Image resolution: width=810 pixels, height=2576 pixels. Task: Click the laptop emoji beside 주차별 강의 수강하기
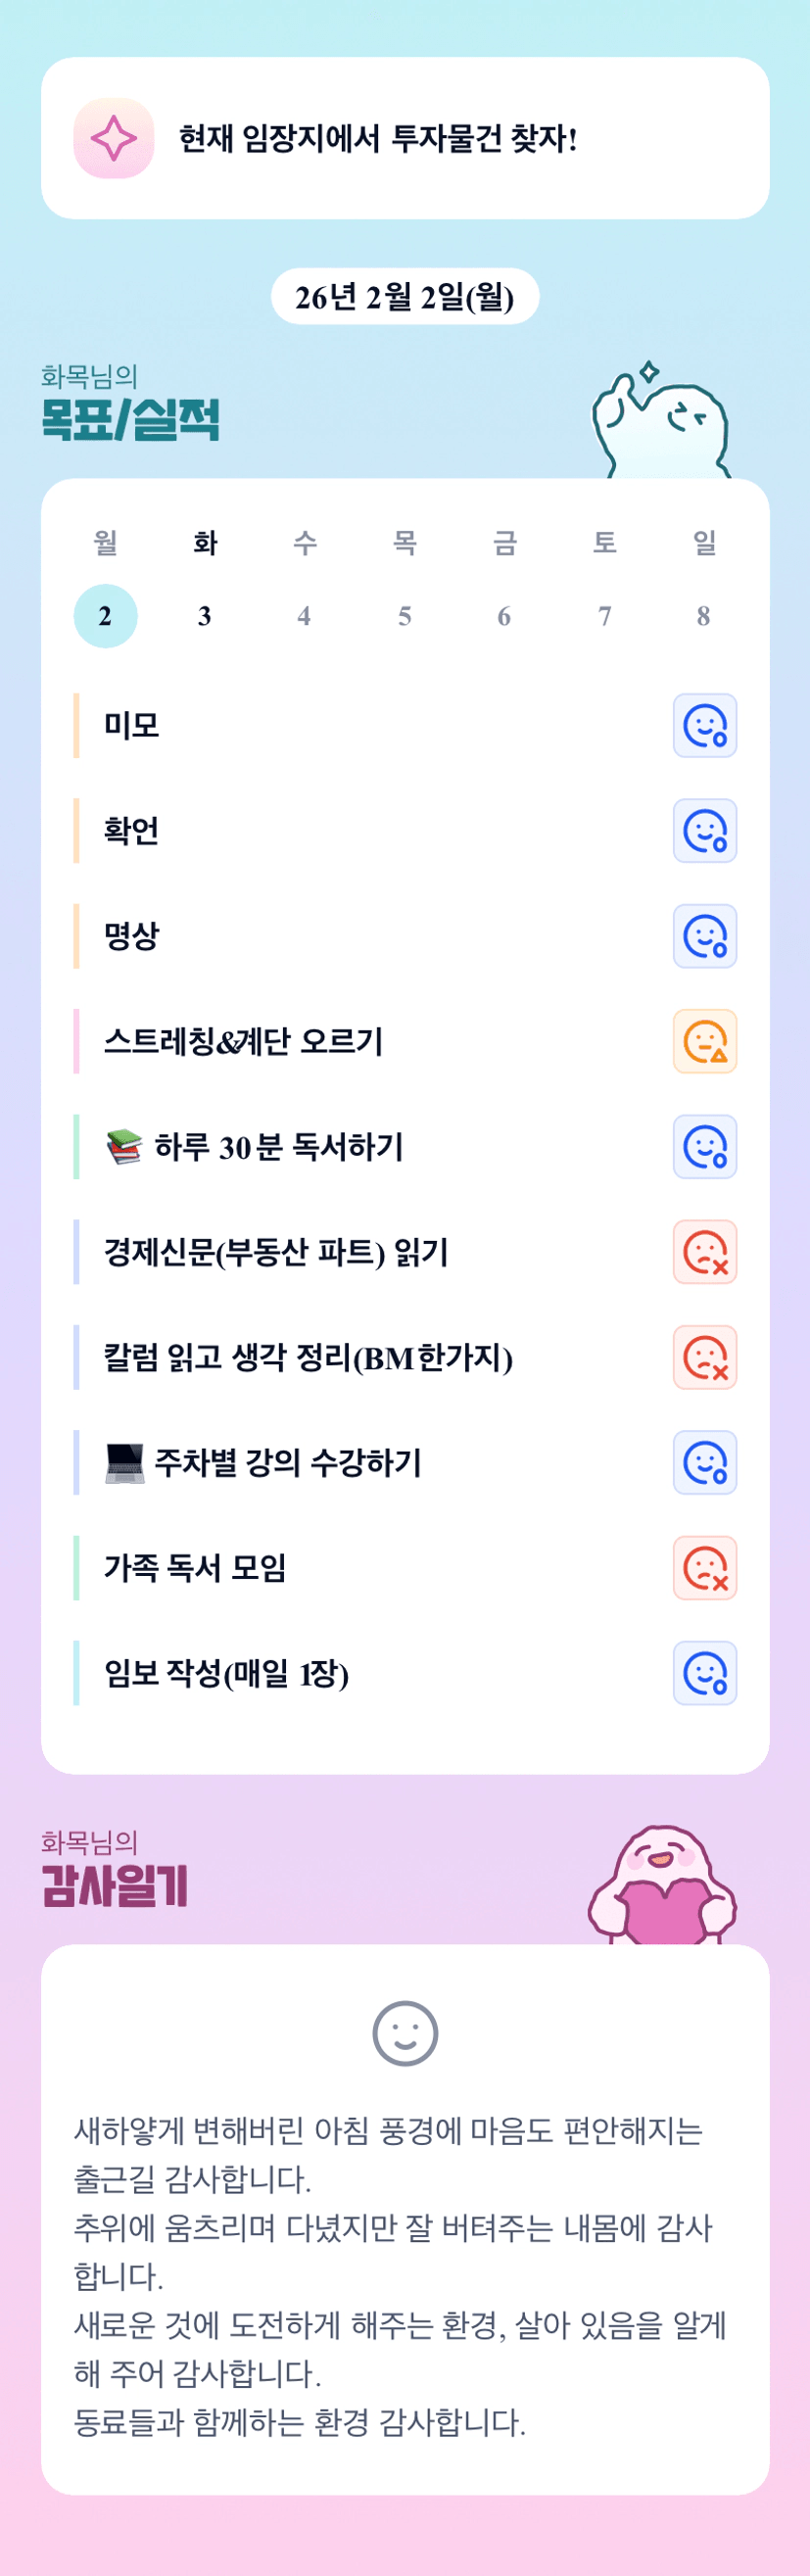click(125, 1463)
